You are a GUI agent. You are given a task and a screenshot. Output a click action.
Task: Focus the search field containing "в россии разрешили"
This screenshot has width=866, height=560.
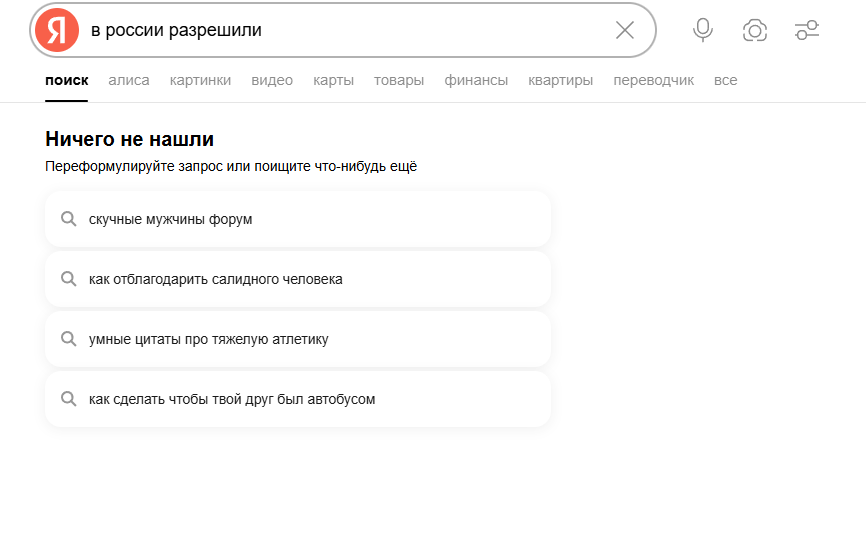[x=340, y=30]
